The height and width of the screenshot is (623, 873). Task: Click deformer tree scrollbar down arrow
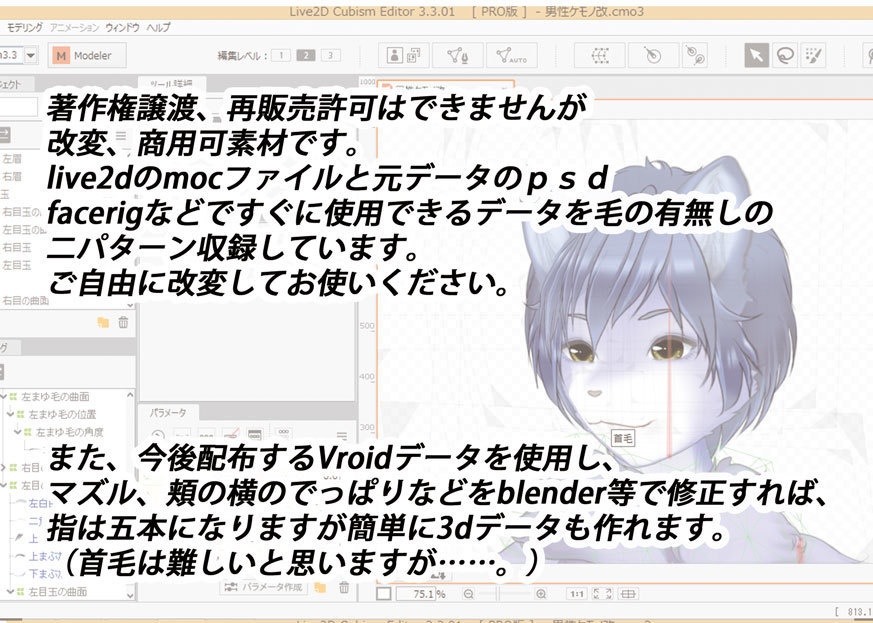(x=130, y=595)
